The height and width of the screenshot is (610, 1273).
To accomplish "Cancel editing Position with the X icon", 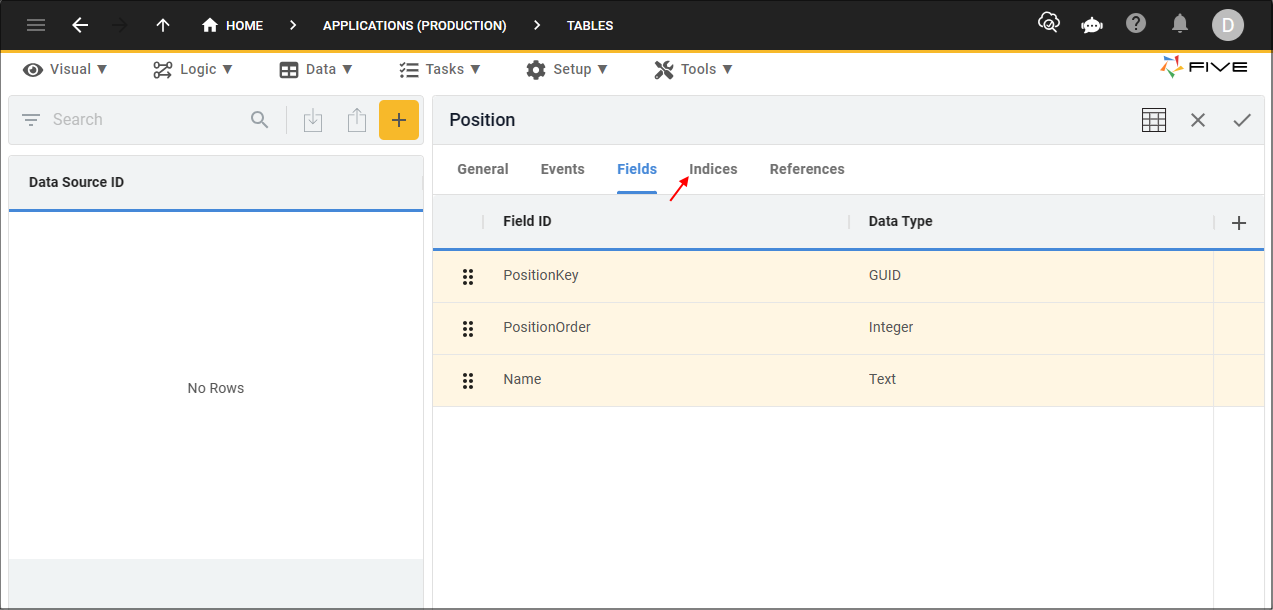I will coord(1198,120).
